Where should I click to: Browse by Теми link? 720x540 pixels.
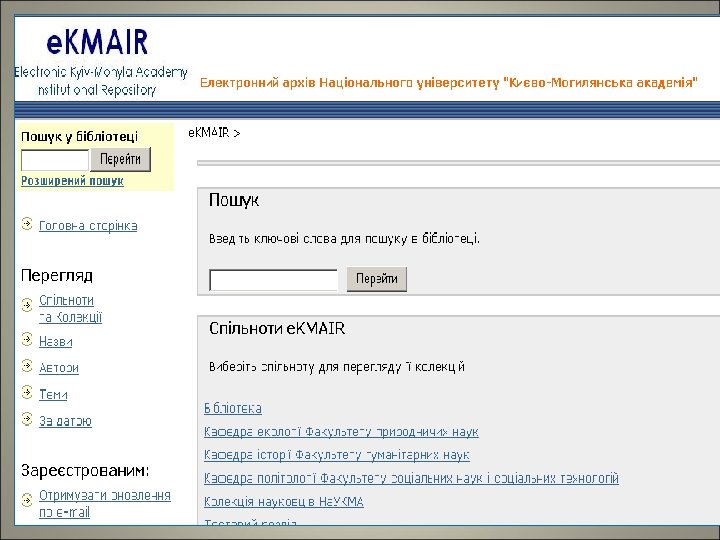coord(53,394)
